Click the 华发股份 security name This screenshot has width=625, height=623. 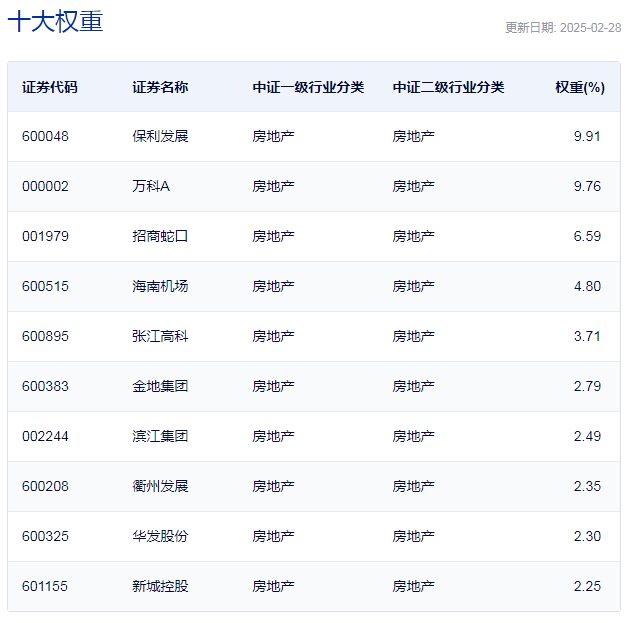click(160, 536)
